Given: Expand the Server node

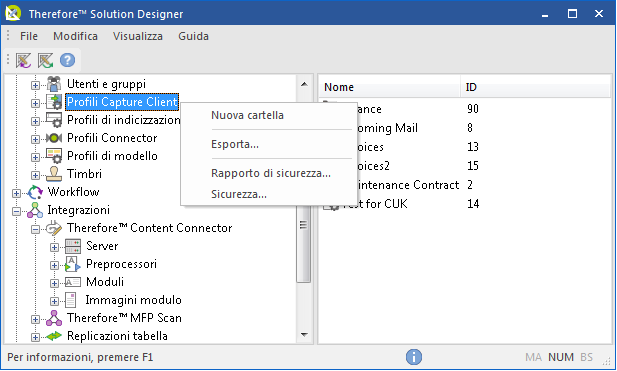Looking at the screenshot, I should (54, 247).
